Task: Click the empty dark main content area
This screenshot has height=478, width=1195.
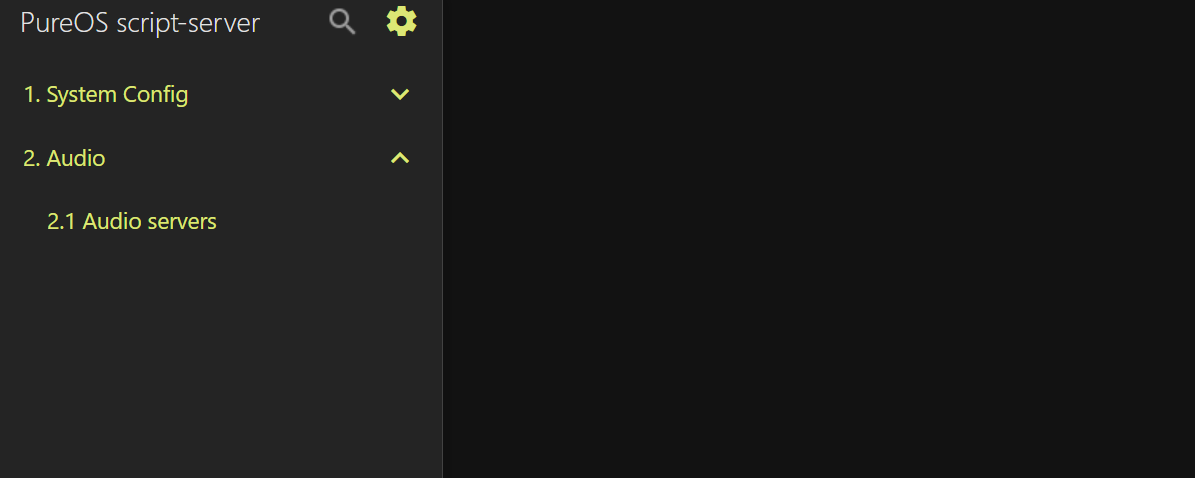Action: (x=819, y=239)
